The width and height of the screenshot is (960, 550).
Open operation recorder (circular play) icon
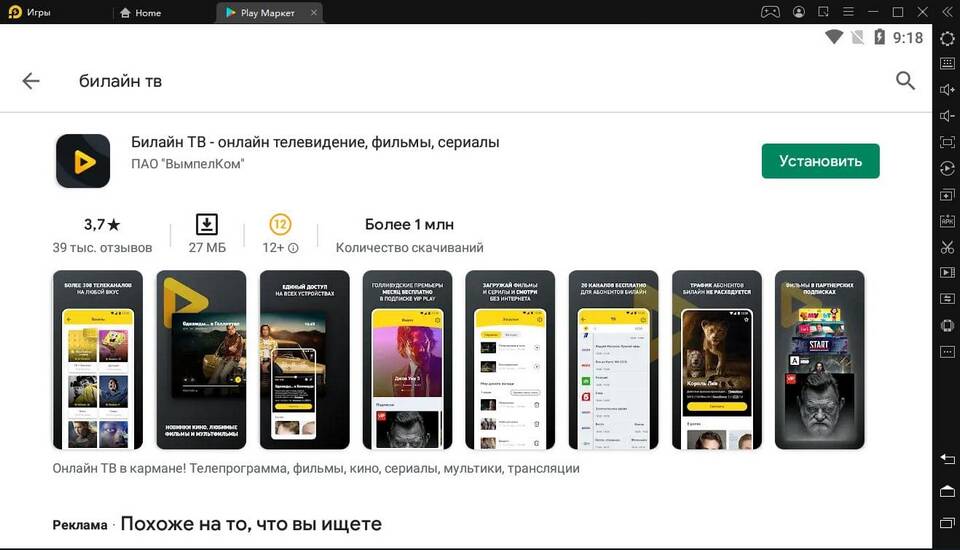point(947,168)
